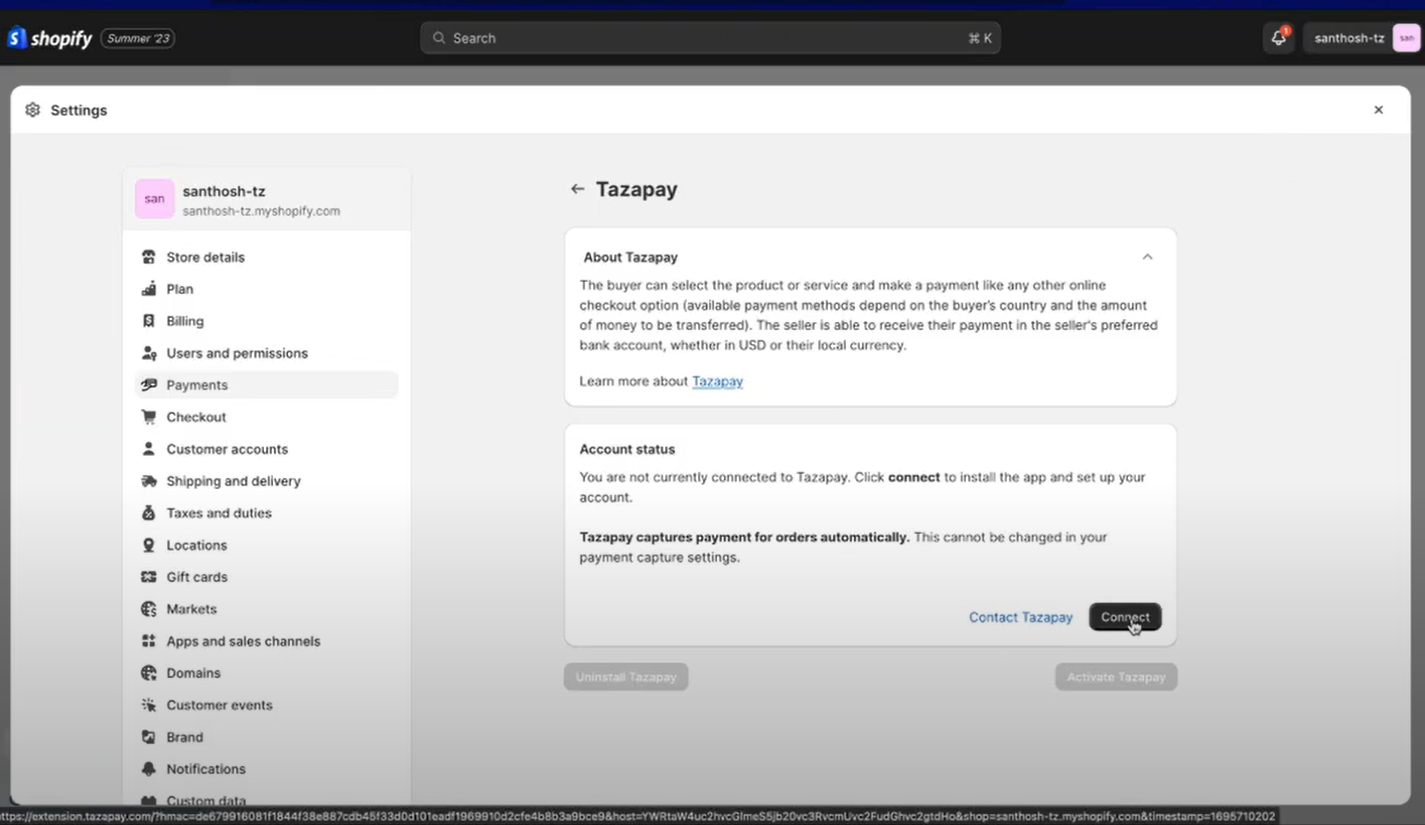Image resolution: width=1425 pixels, height=825 pixels.
Task: Select Users and permissions
Action: pos(266,353)
